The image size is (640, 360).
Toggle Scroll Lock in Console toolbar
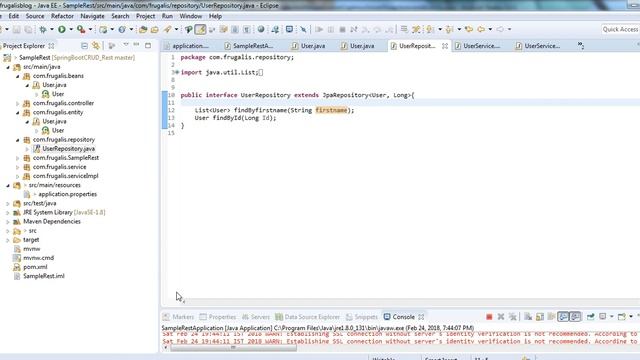540,317
